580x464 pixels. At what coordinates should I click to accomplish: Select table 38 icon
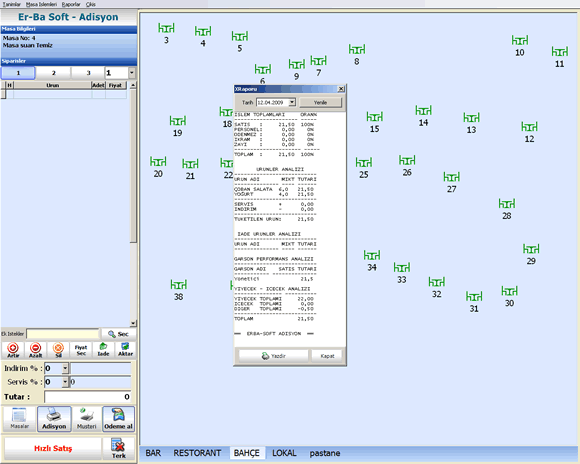click(x=178, y=285)
